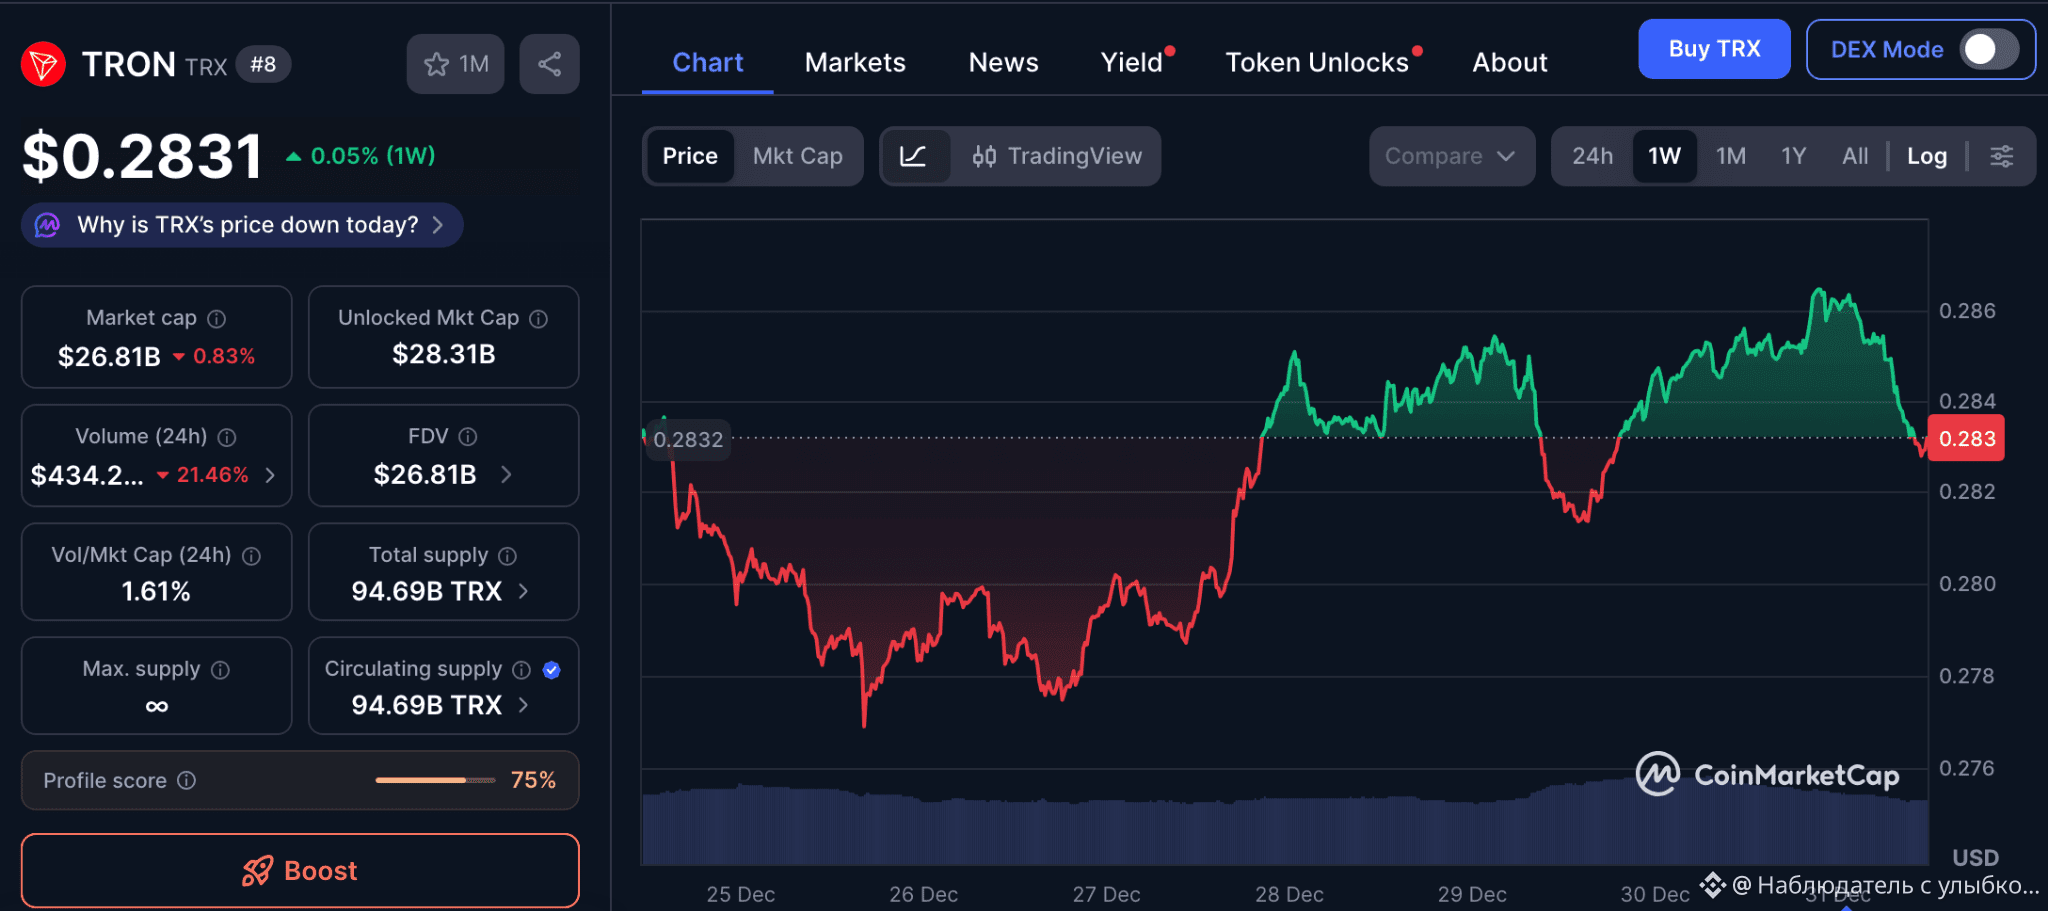Expand the FDV details chevron
This screenshot has height=911, width=2048.
506,474
